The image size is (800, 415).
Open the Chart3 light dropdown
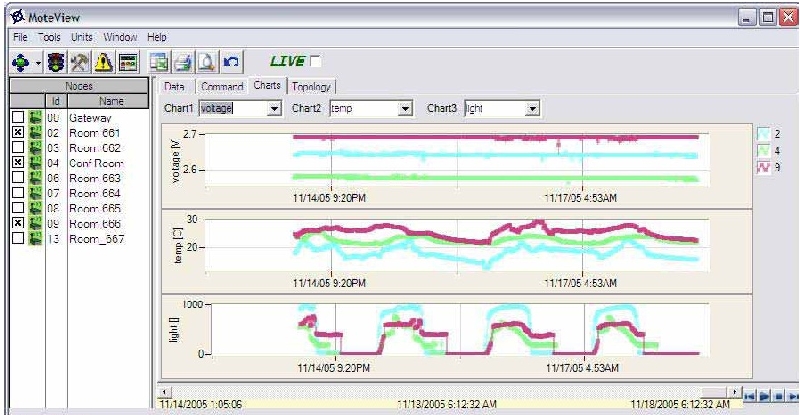pos(533,108)
